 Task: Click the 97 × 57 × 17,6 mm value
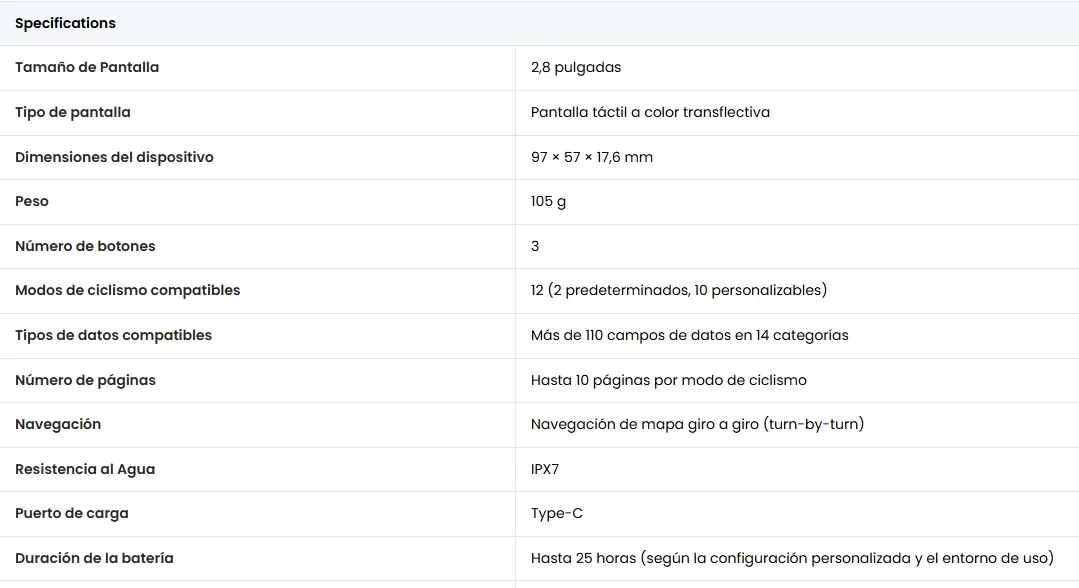[592, 157]
